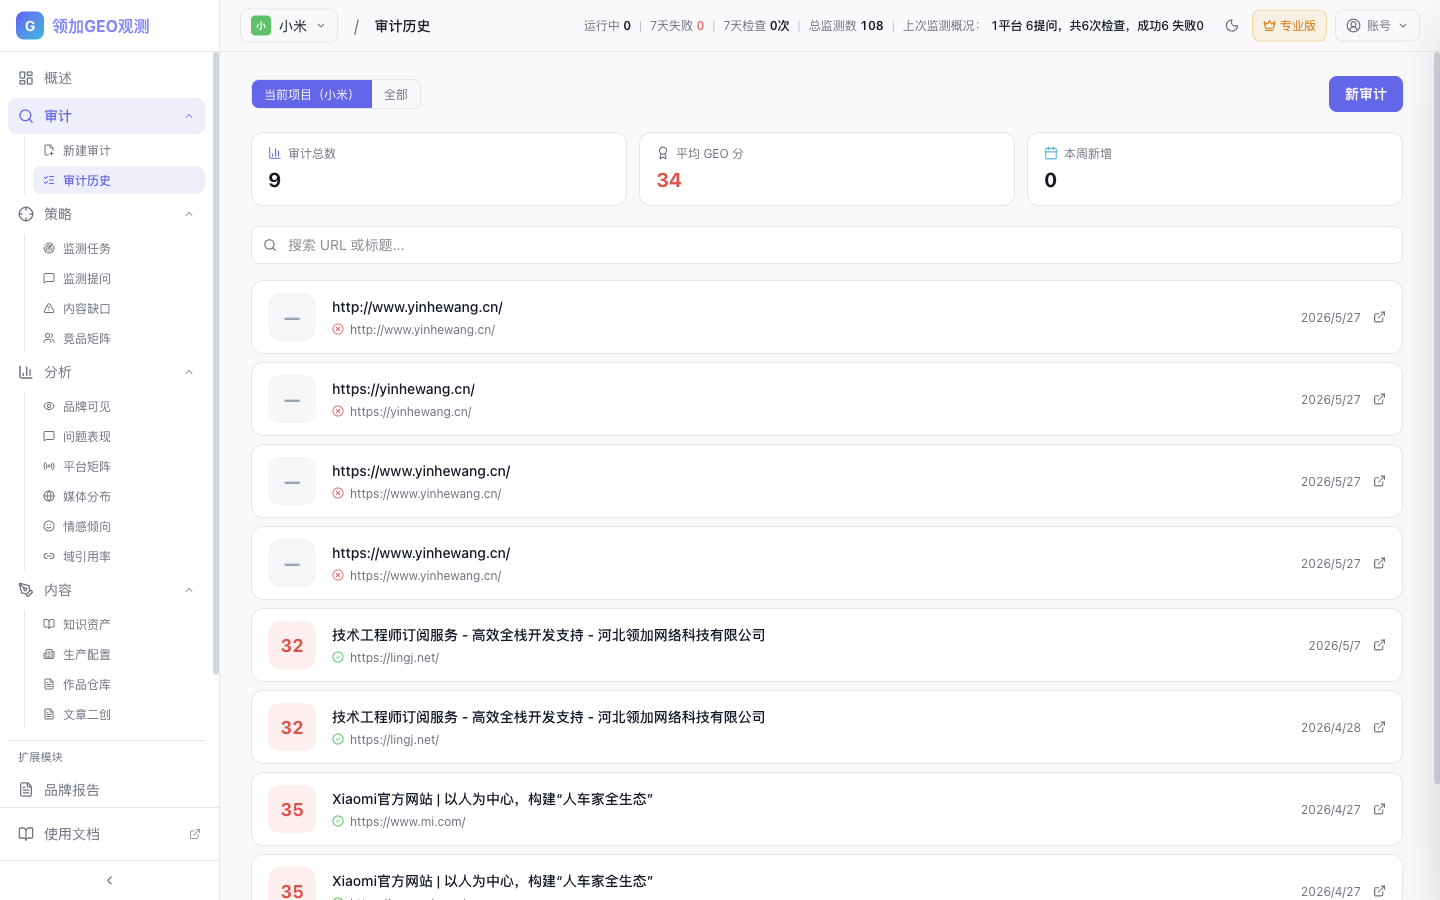Click the 平台矩阵 broadcast icon
The width and height of the screenshot is (1440, 900).
pyautogui.click(x=49, y=466)
